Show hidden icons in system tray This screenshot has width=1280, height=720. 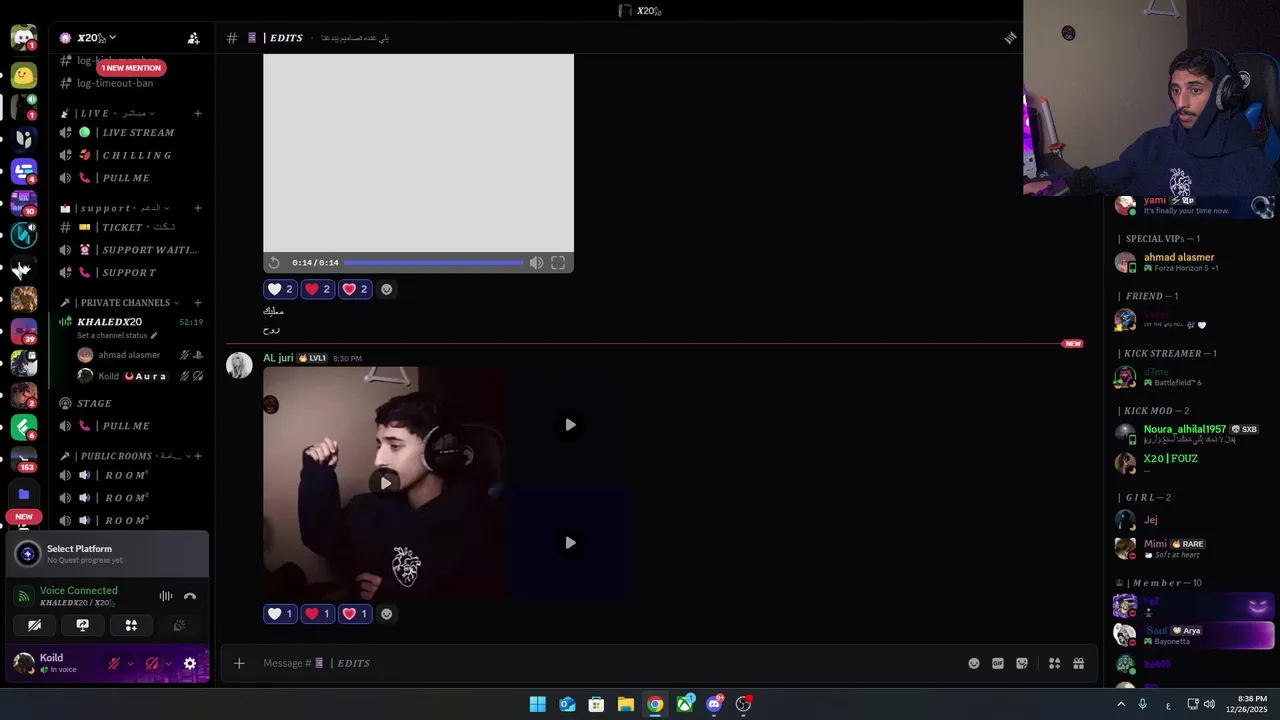1121,704
